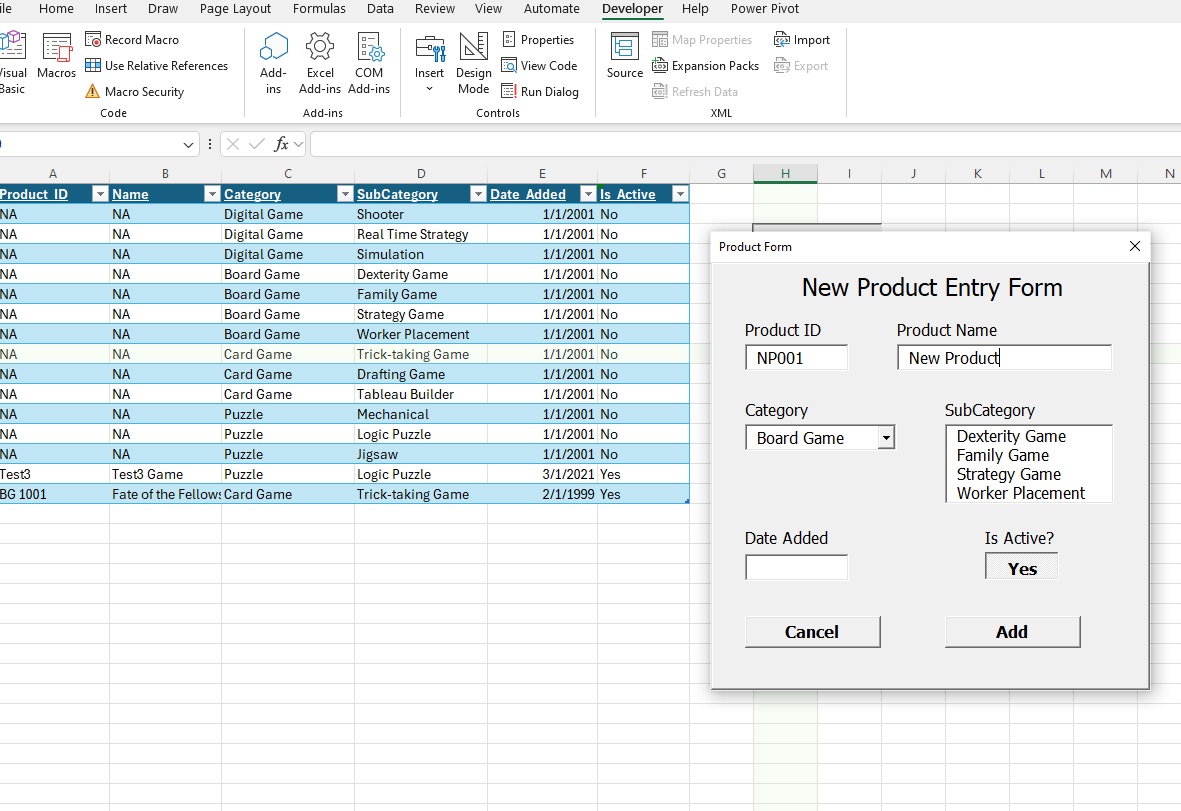Toggle Use Relative References
This screenshot has width=1181, height=811.
coord(156,66)
